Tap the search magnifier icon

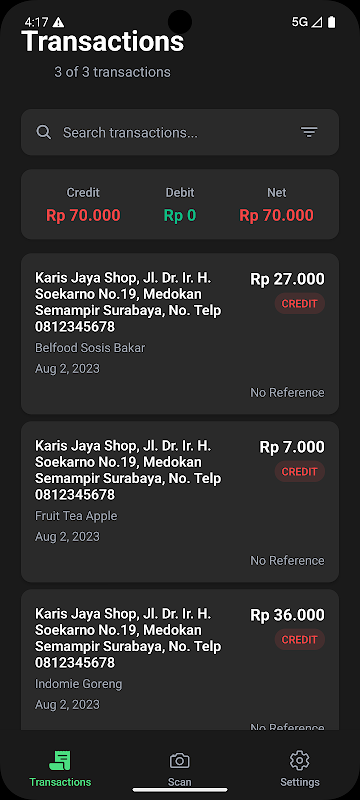(44, 133)
